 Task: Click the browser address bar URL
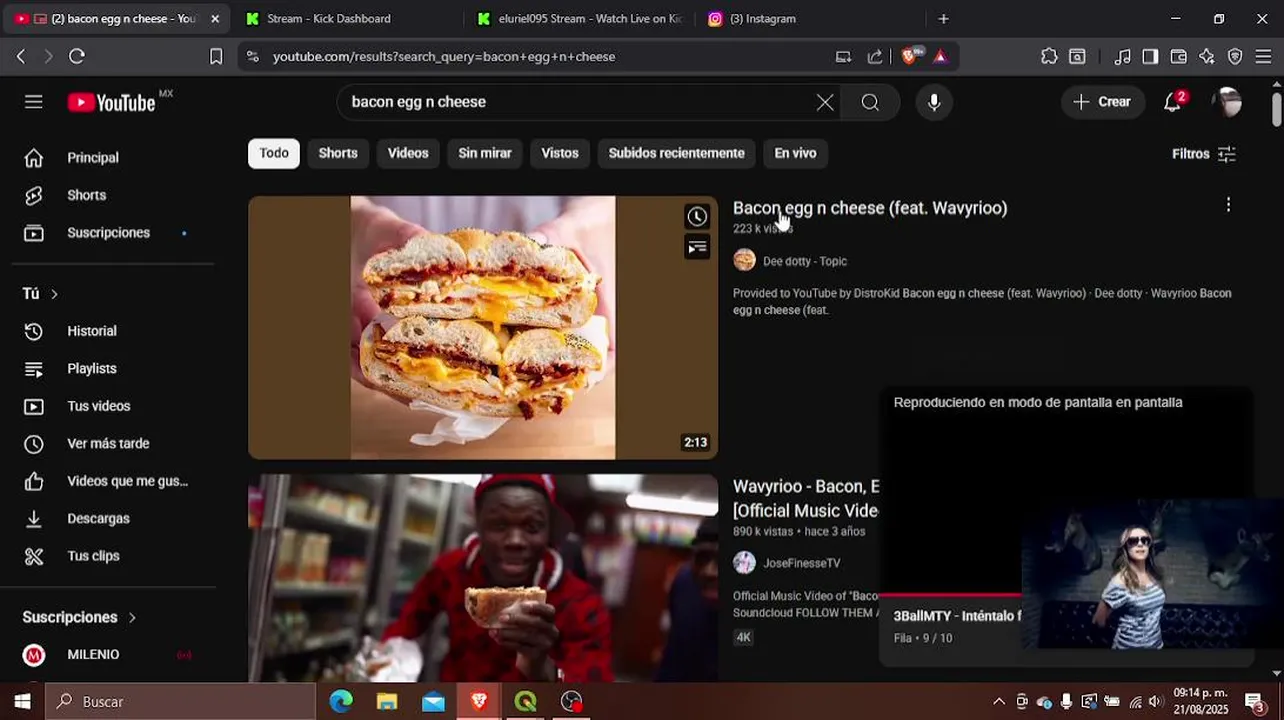[444, 57]
